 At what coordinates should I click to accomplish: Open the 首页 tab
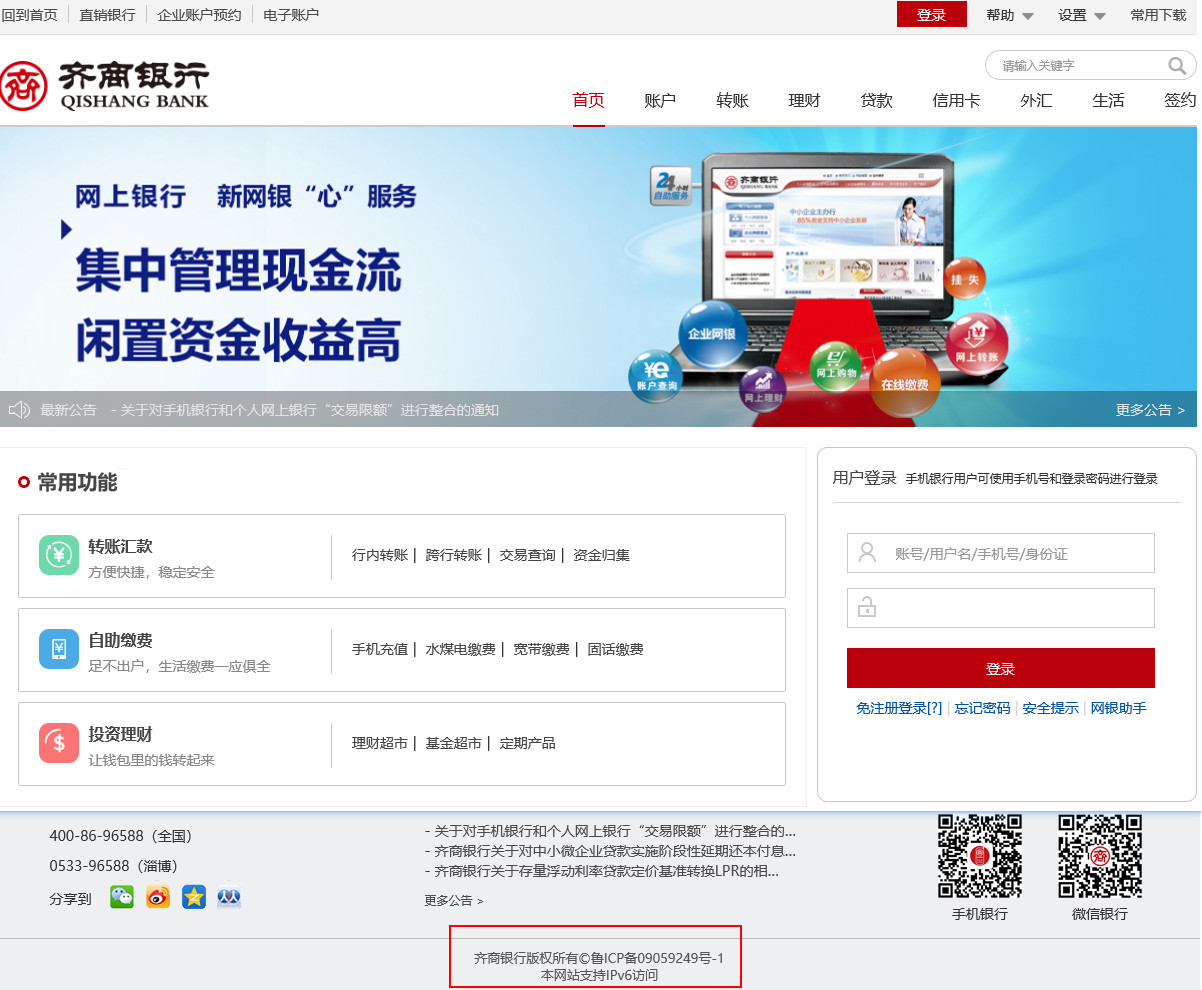point(589,100)
